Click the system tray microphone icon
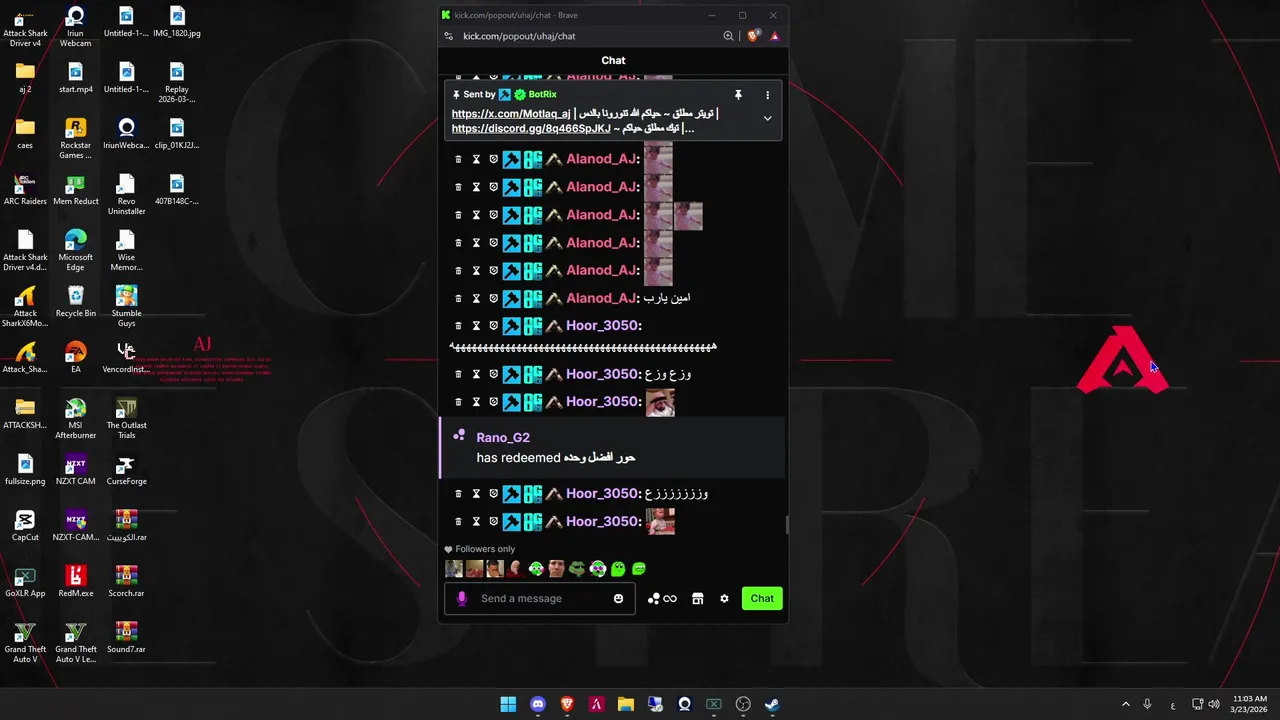This screenshot has height=720, width=1280. [x=1147, y=704]
